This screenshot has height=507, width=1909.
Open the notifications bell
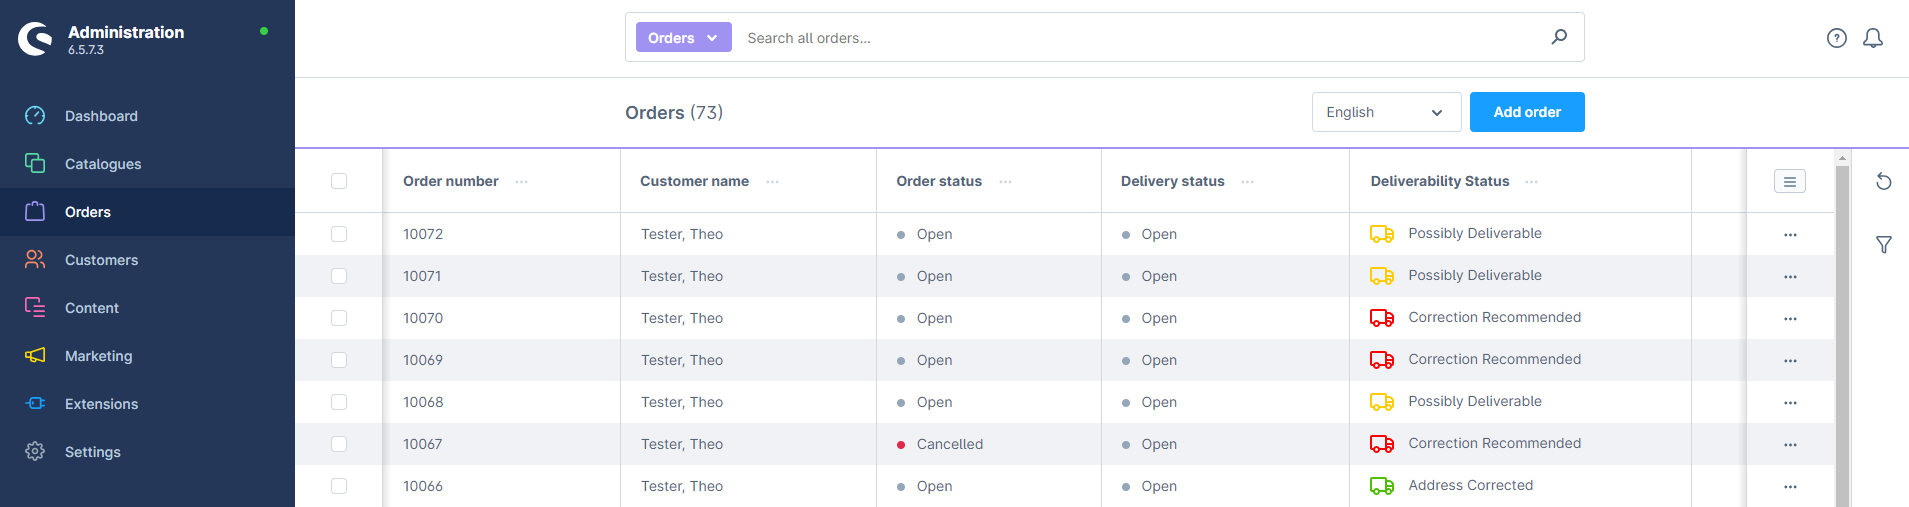tap(1872, 38)
